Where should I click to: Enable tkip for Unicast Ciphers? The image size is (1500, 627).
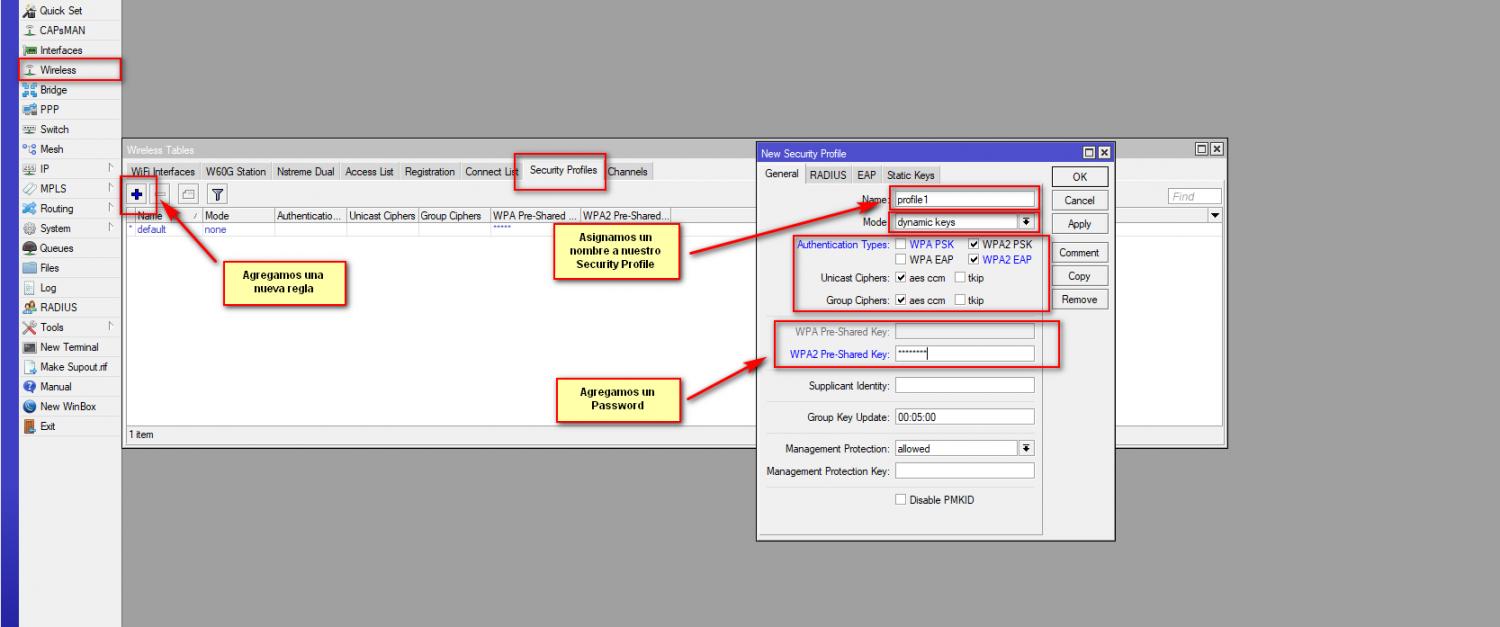click(x=960, y=278)
